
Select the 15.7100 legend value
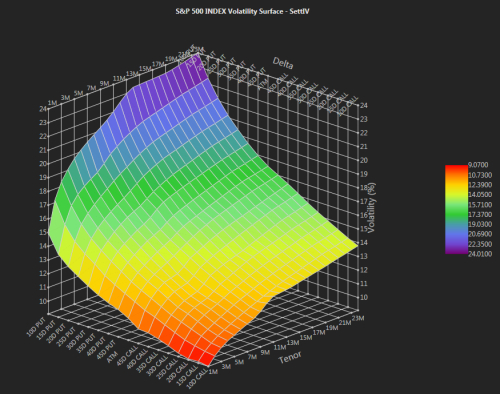[x=480, y=204]
